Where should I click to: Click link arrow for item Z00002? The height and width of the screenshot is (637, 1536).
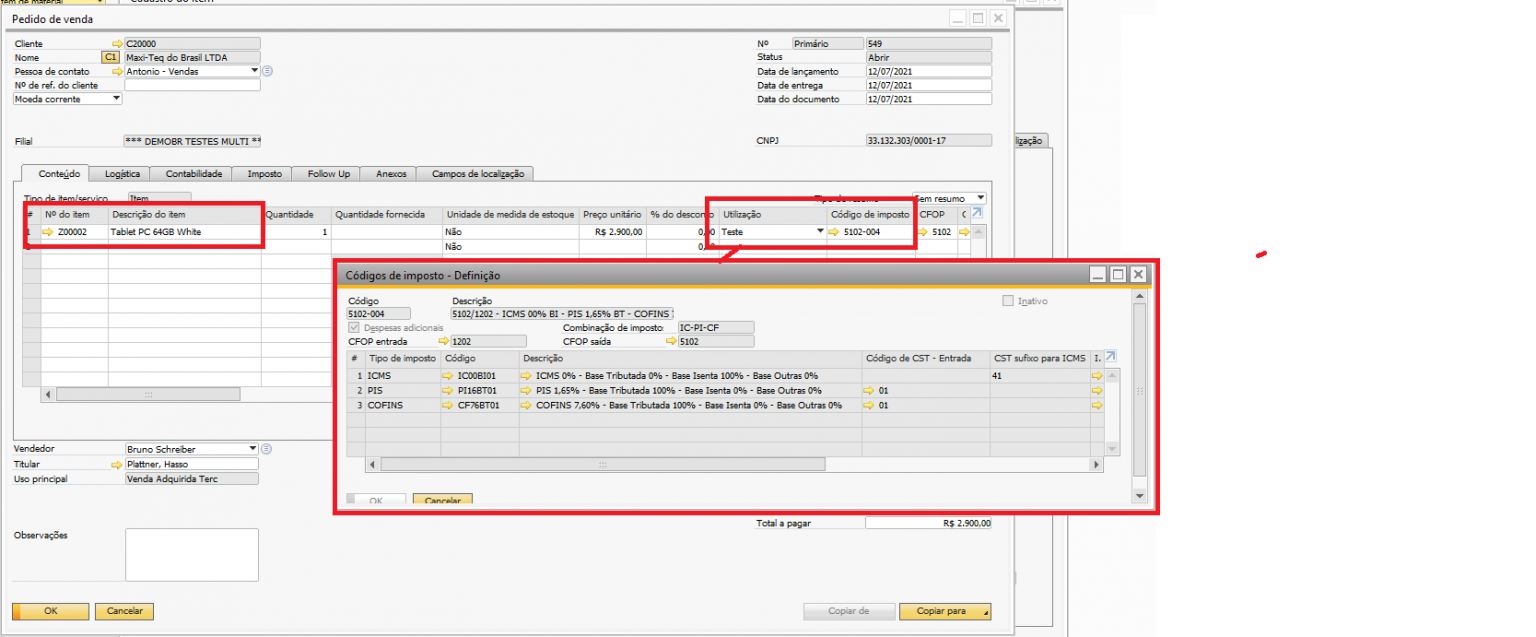click(x=49, y=232)
